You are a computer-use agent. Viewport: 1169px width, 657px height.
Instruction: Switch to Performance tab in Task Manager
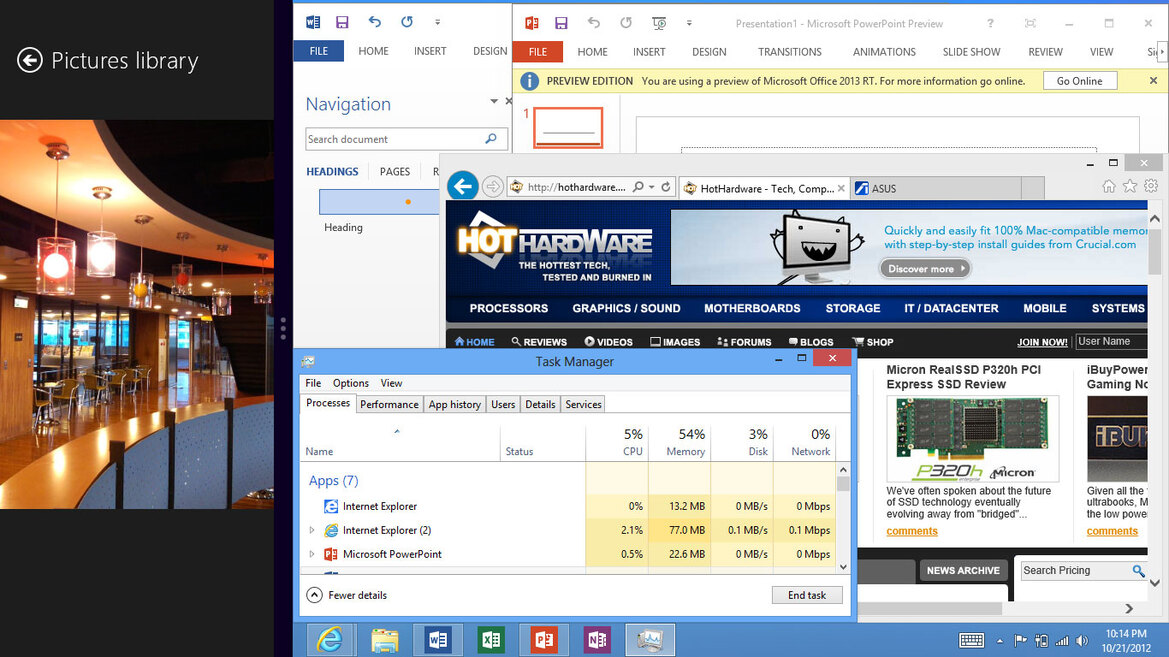(x=389, y=404)
